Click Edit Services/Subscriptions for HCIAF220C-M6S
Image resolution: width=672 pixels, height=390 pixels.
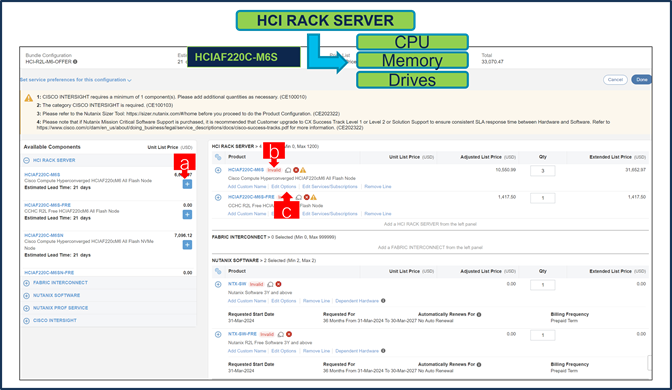(x=330, y=187)
